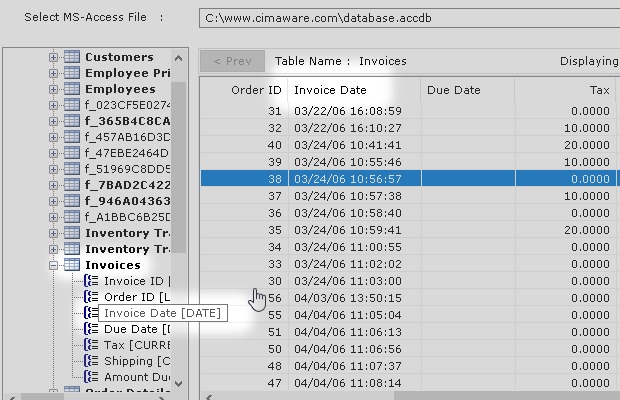Click the Due Date field icon
This screenshot has height=400, width=620.
[x=92, y=329]
